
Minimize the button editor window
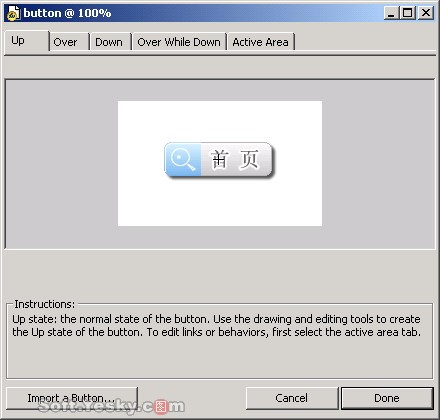click(x=391, y=13)
